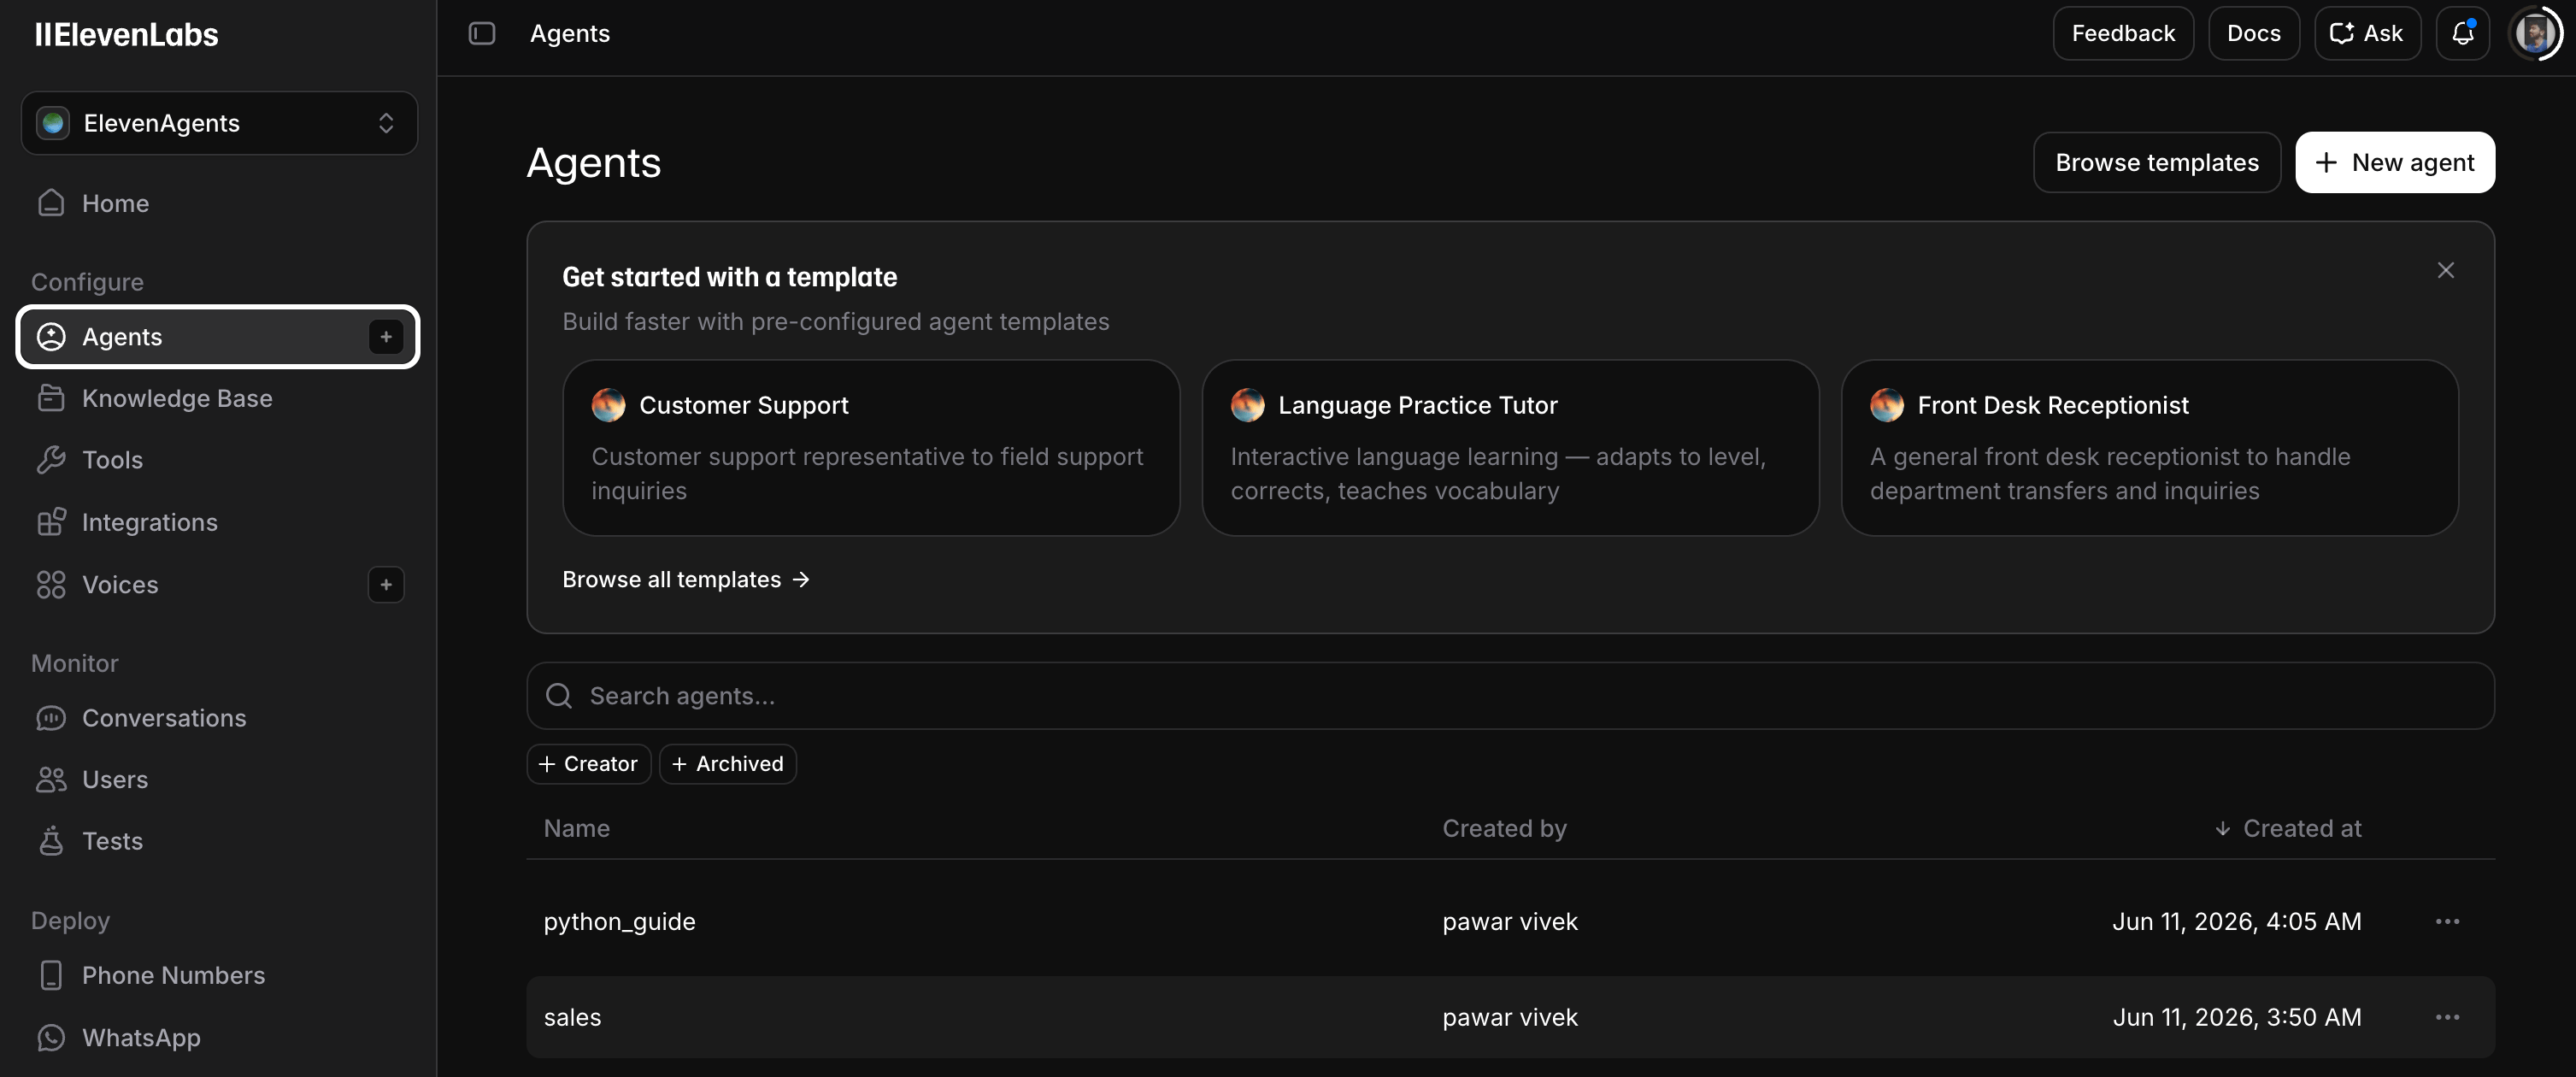The height and width of the screenshot is (1077, 2576).
Task: Click the Voices circles icon
Action: [x=51, y=585]
